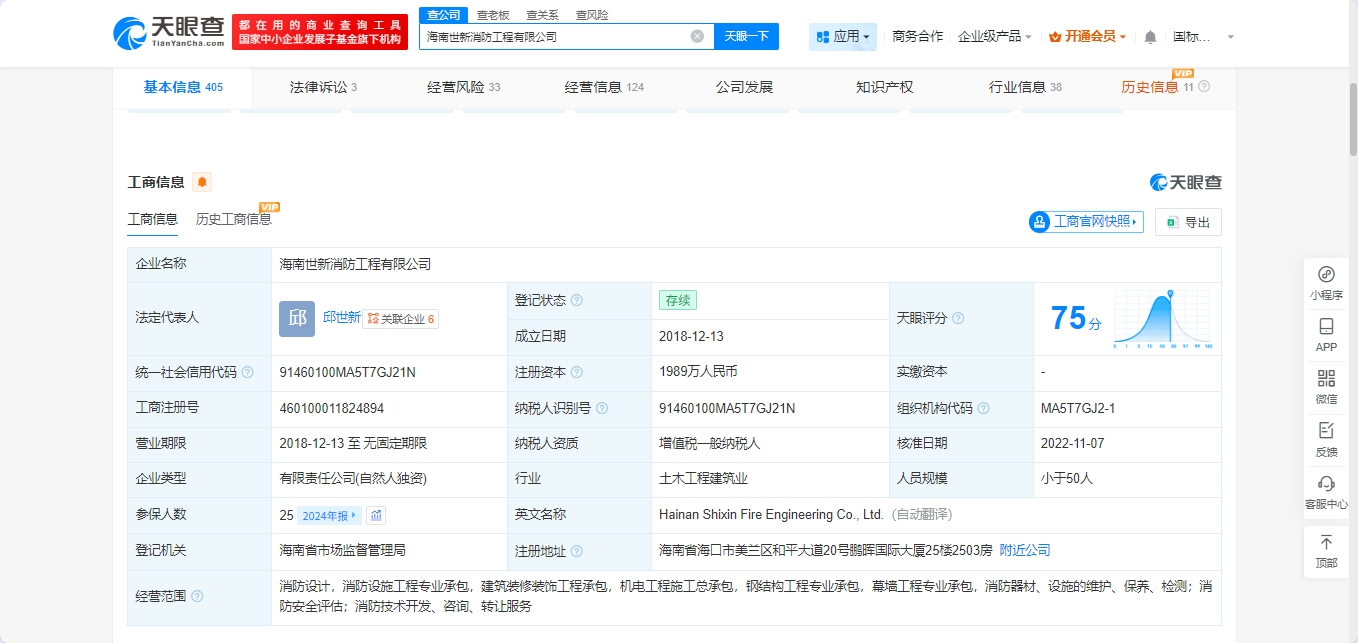Image resolution: width=1358 pixels, height=643 pixels.
Task: Clear the search box with X icon
Action: (x=697, y=37)
